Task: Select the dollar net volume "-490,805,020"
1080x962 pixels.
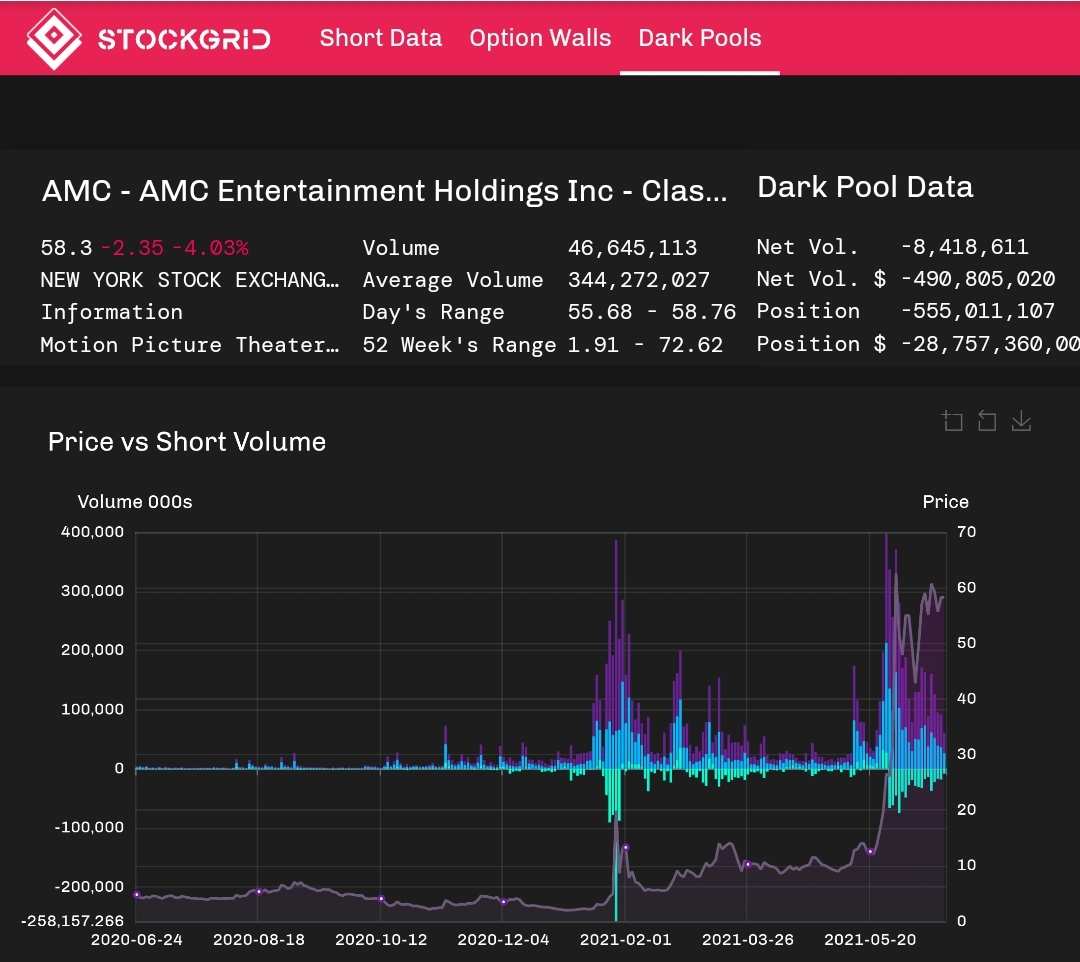Action: point(977,280)
